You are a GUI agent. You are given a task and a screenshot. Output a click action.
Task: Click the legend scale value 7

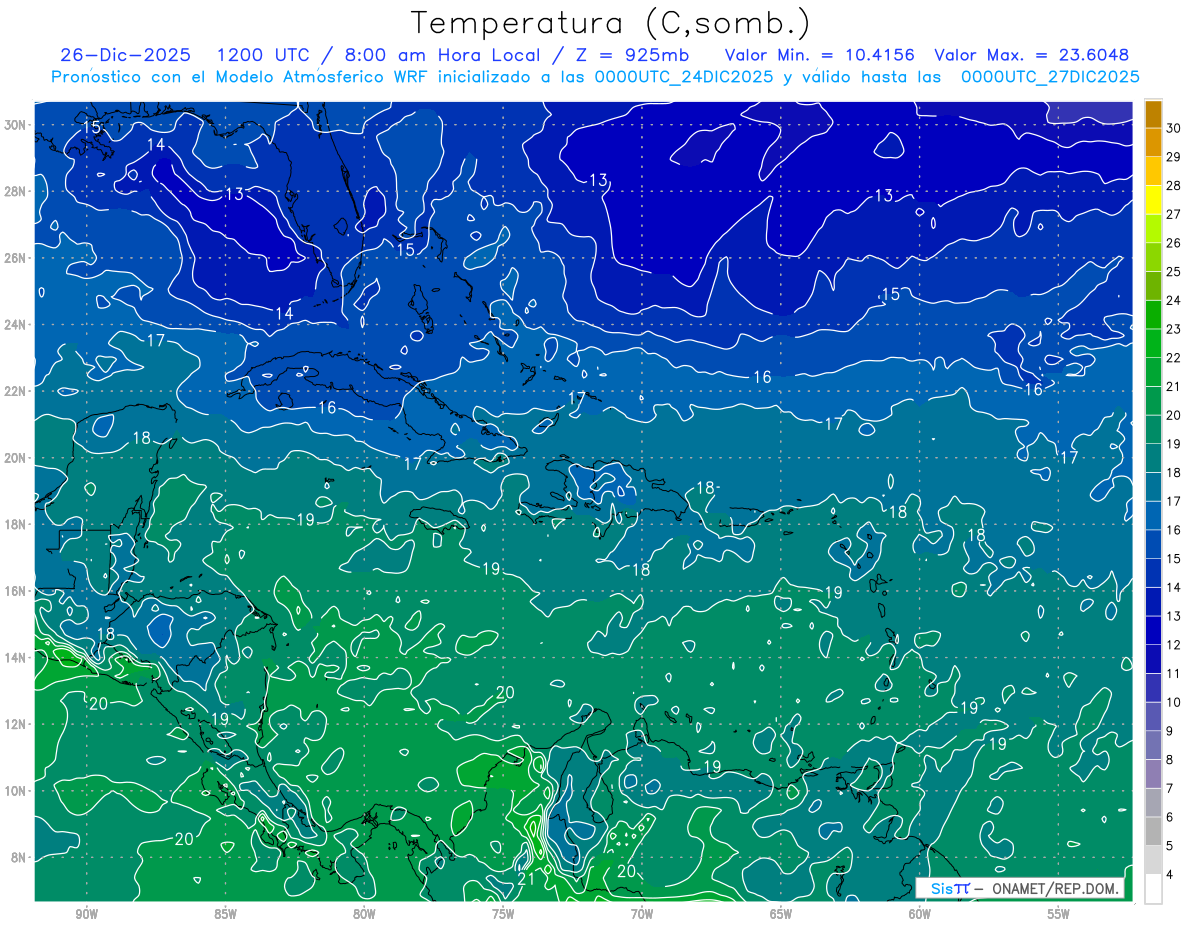(x=1170, y=789)
